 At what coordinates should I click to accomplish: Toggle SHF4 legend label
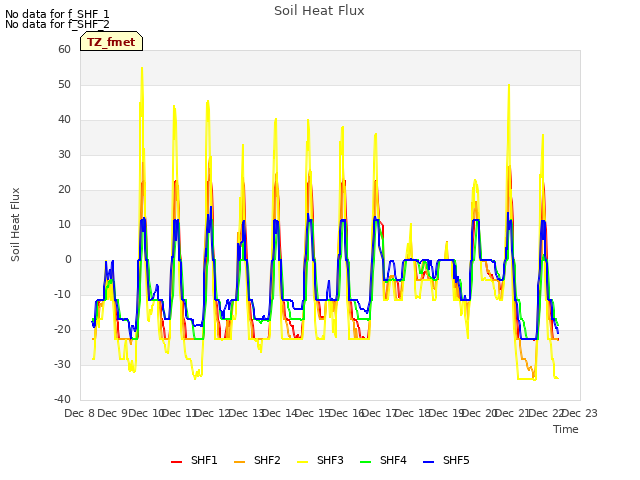coord(393,460)
